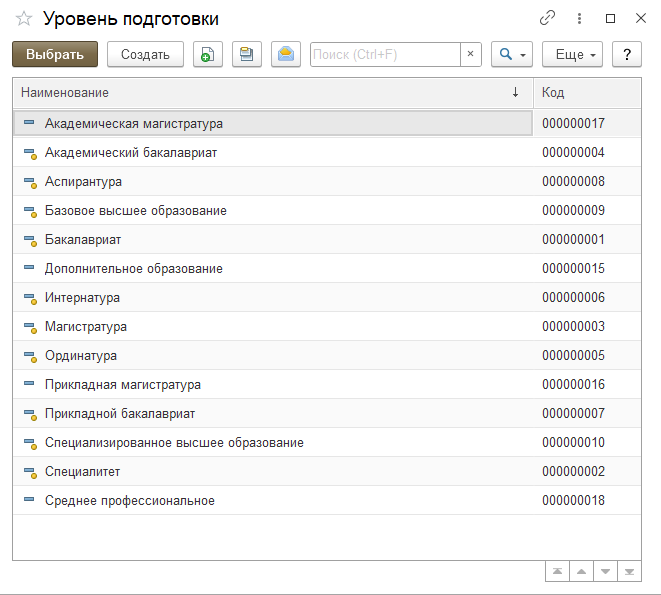Click item icon beside Академическая магистратура
This screenshot has height=595, width=661.
point(29,123)
